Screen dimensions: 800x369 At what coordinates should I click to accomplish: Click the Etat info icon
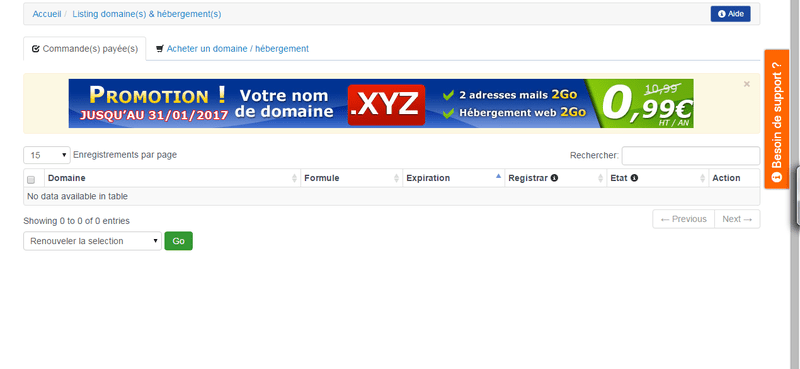click(x=634, y=178)
